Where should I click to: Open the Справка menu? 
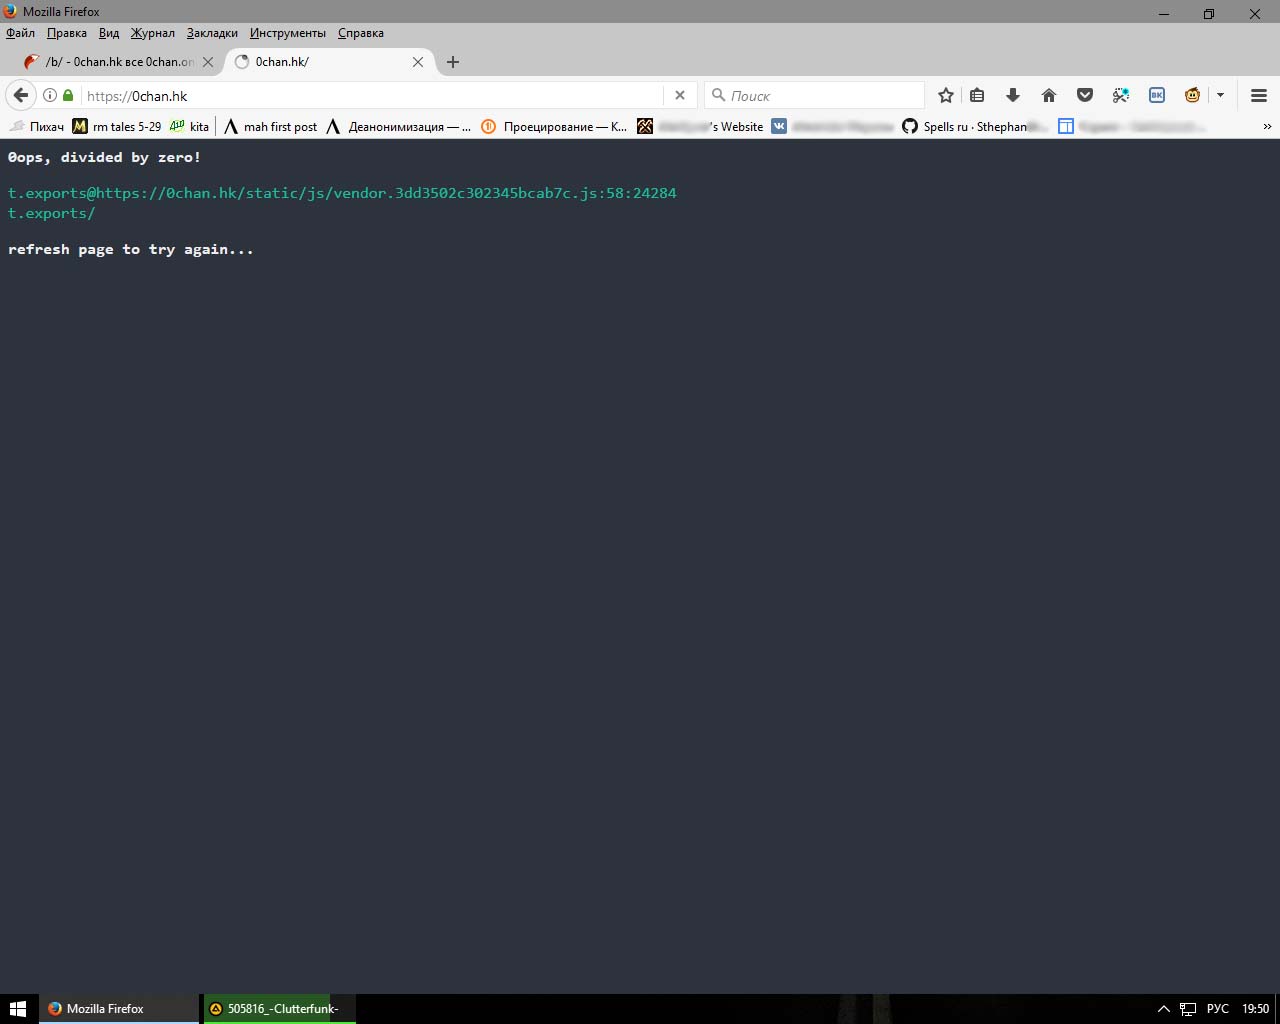(361, 33)
